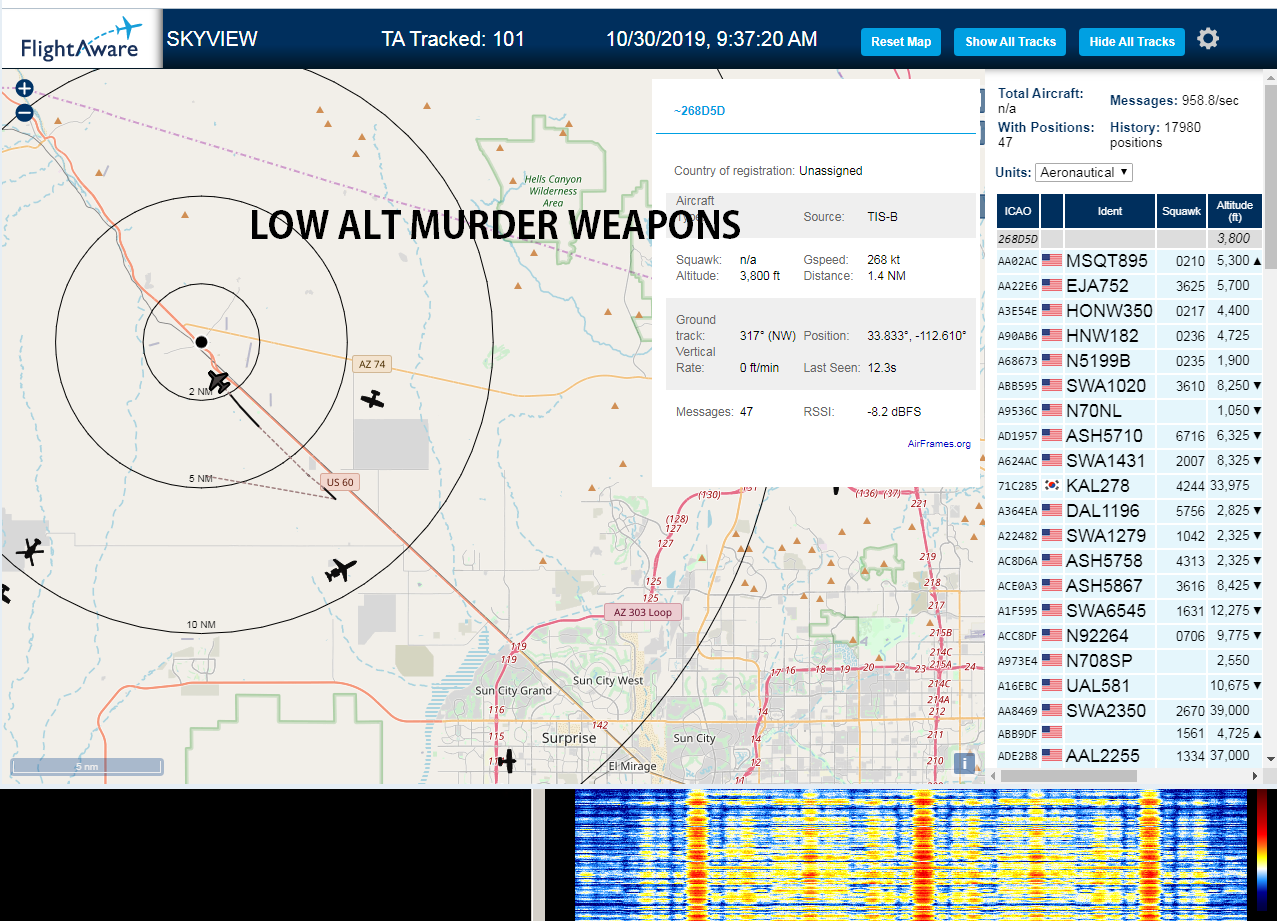Select the aircraft icon east of AZ 74 label
1277x921 pixels.
373,398
